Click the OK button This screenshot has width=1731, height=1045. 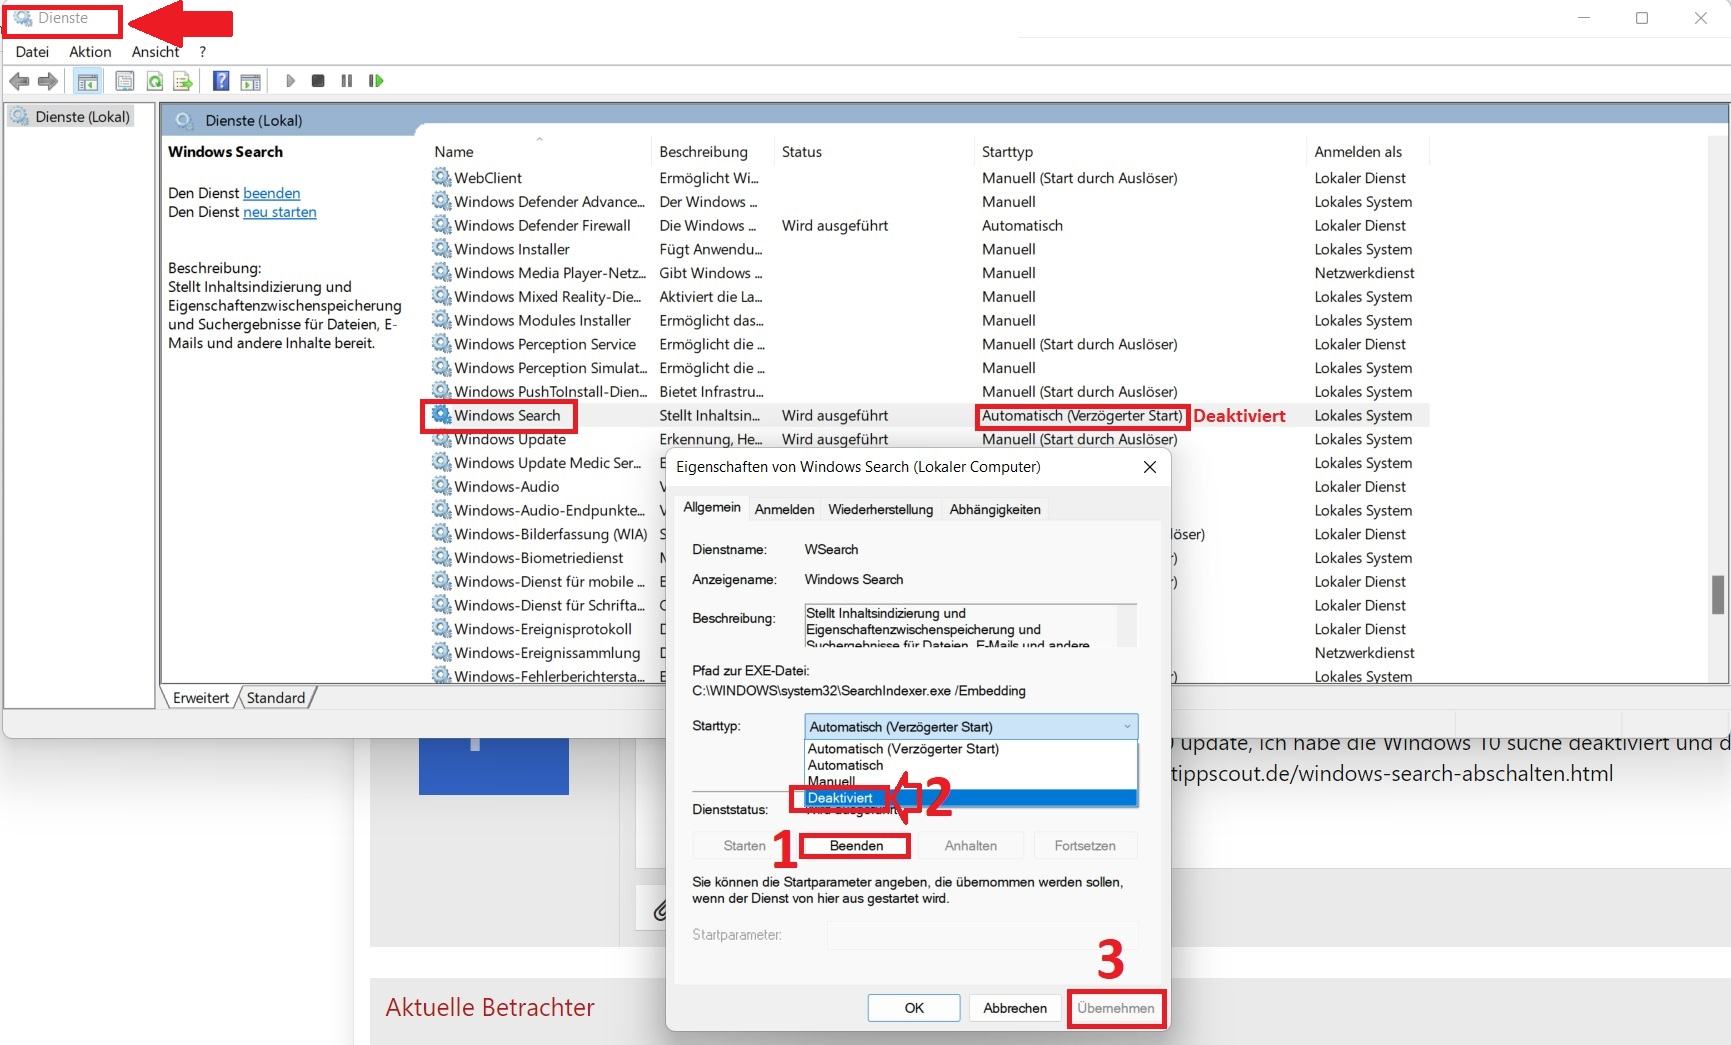914,1008
